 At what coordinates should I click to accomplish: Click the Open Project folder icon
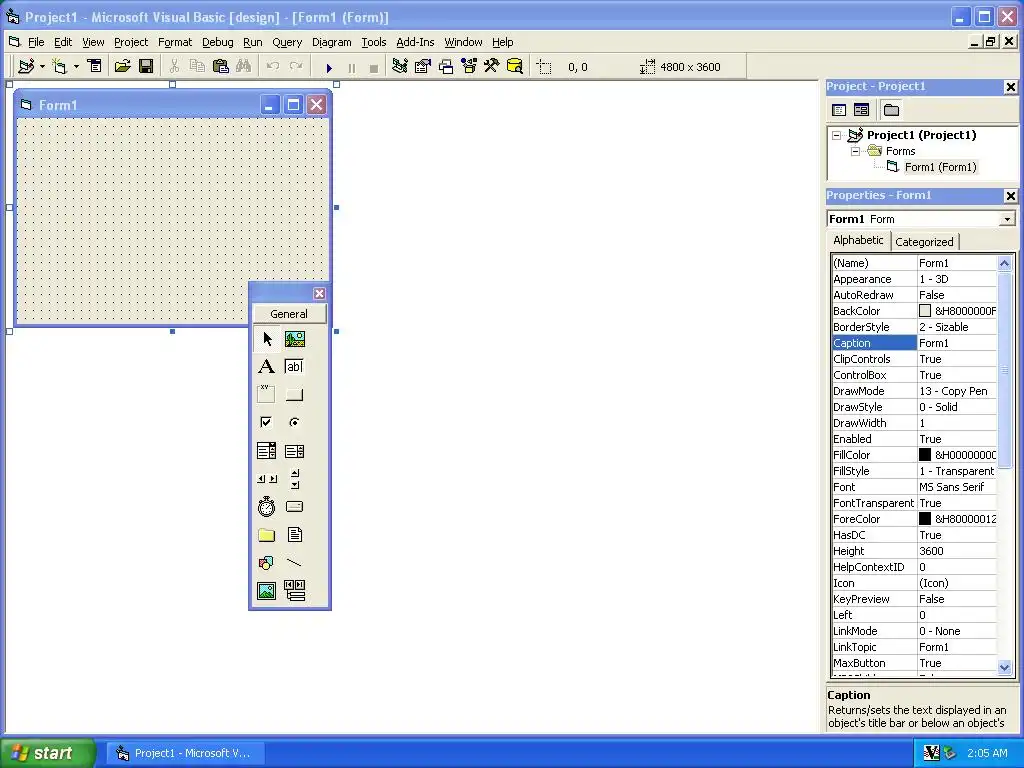tap(122, 66)
